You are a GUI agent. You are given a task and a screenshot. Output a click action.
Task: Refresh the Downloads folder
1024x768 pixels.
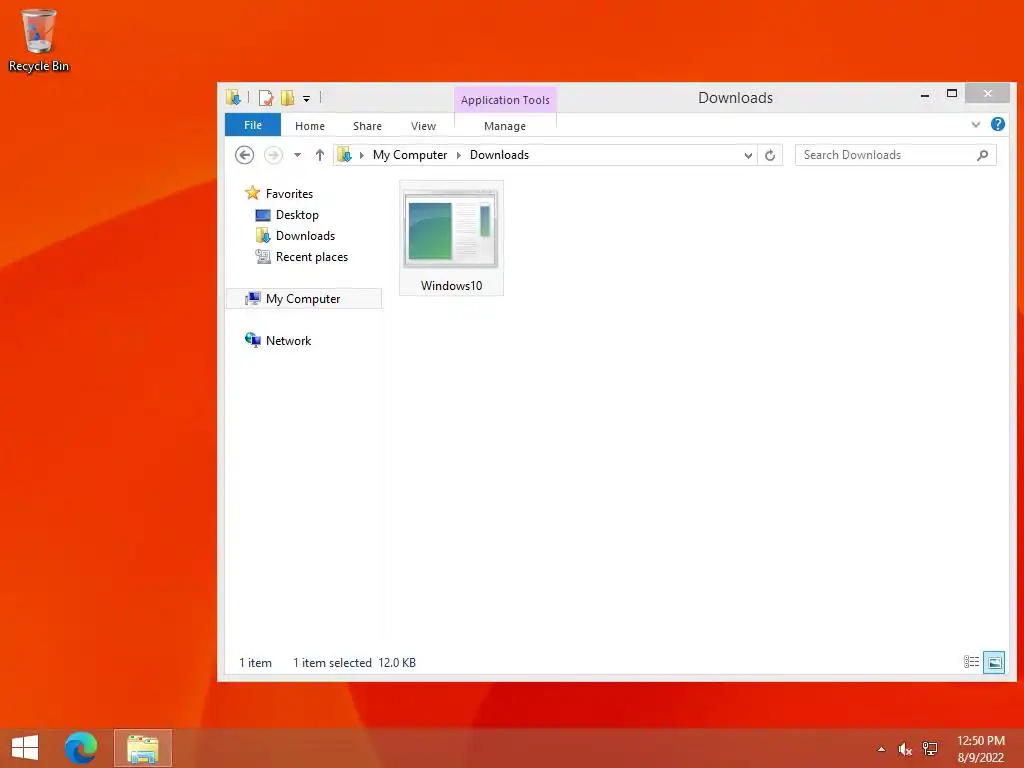[x=770, y=155]
